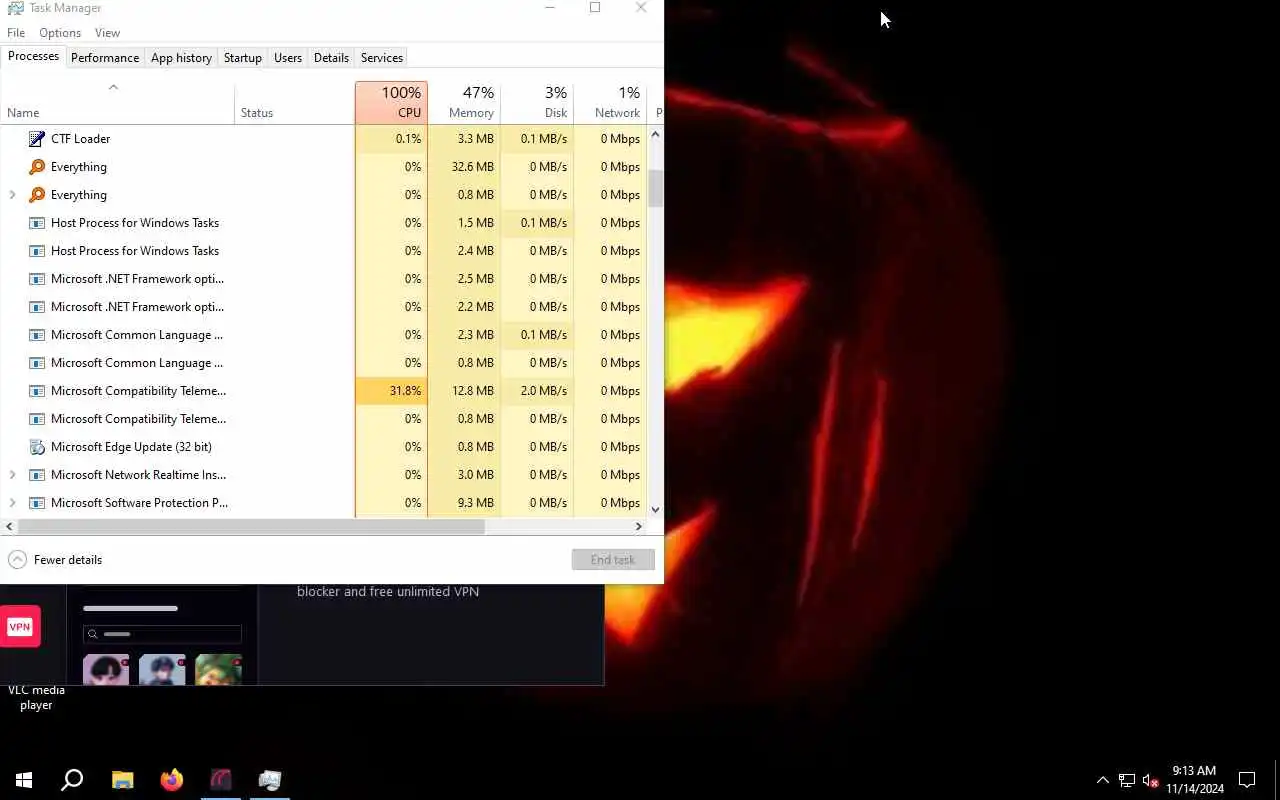Click the vertical scrollbar up arrow
Screen dimensions: 1280x800
(656, 134)
